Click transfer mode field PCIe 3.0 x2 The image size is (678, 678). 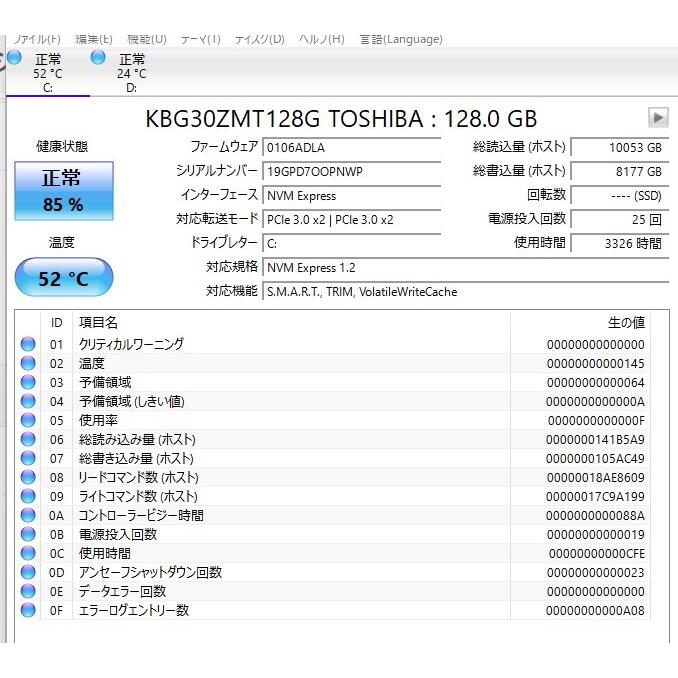(352, 220)
